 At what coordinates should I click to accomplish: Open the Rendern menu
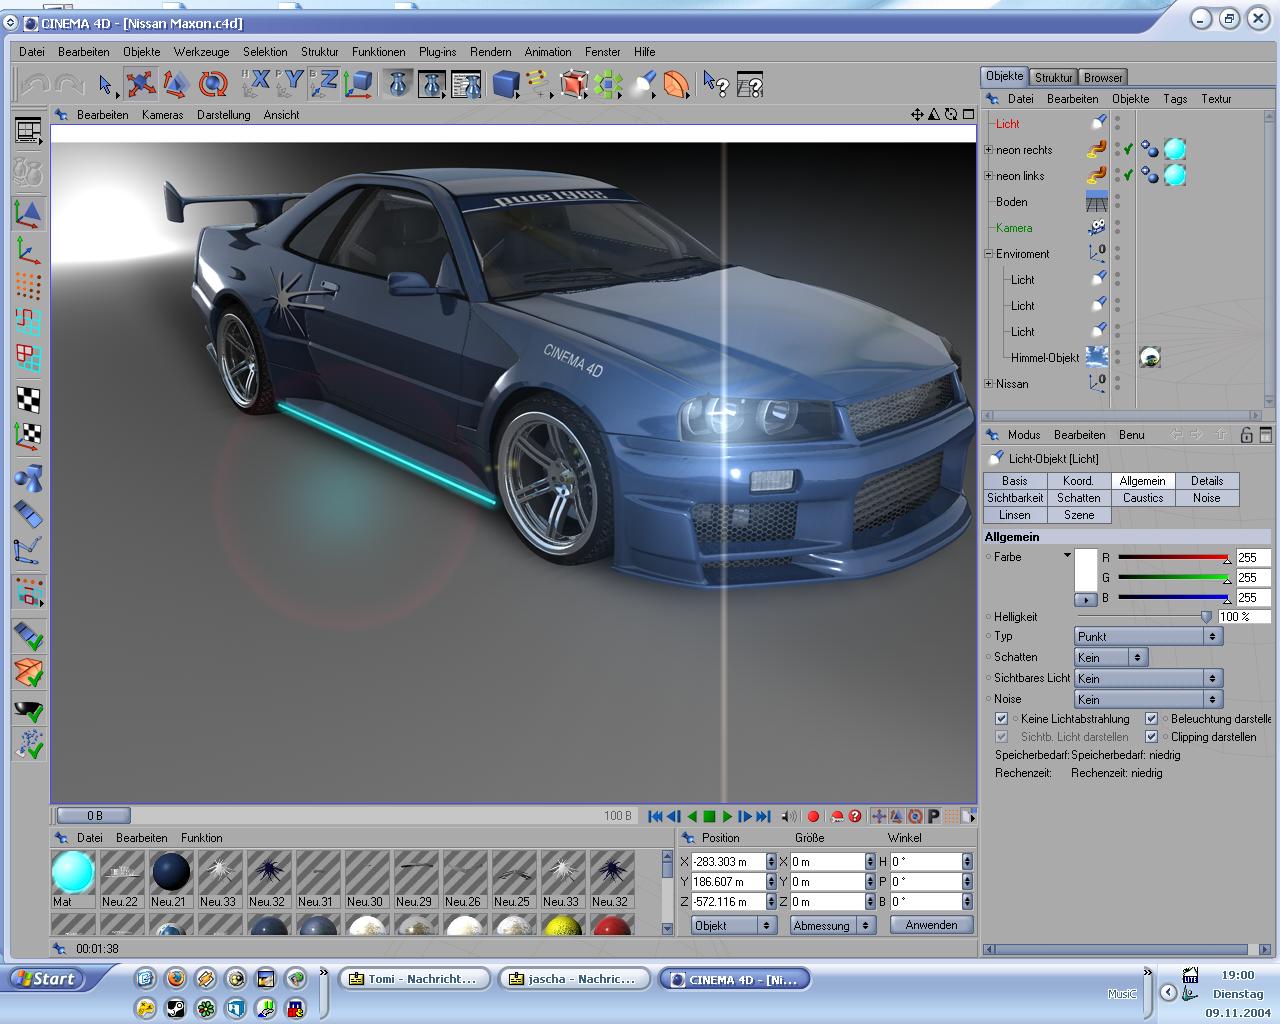tap(490, 52)
